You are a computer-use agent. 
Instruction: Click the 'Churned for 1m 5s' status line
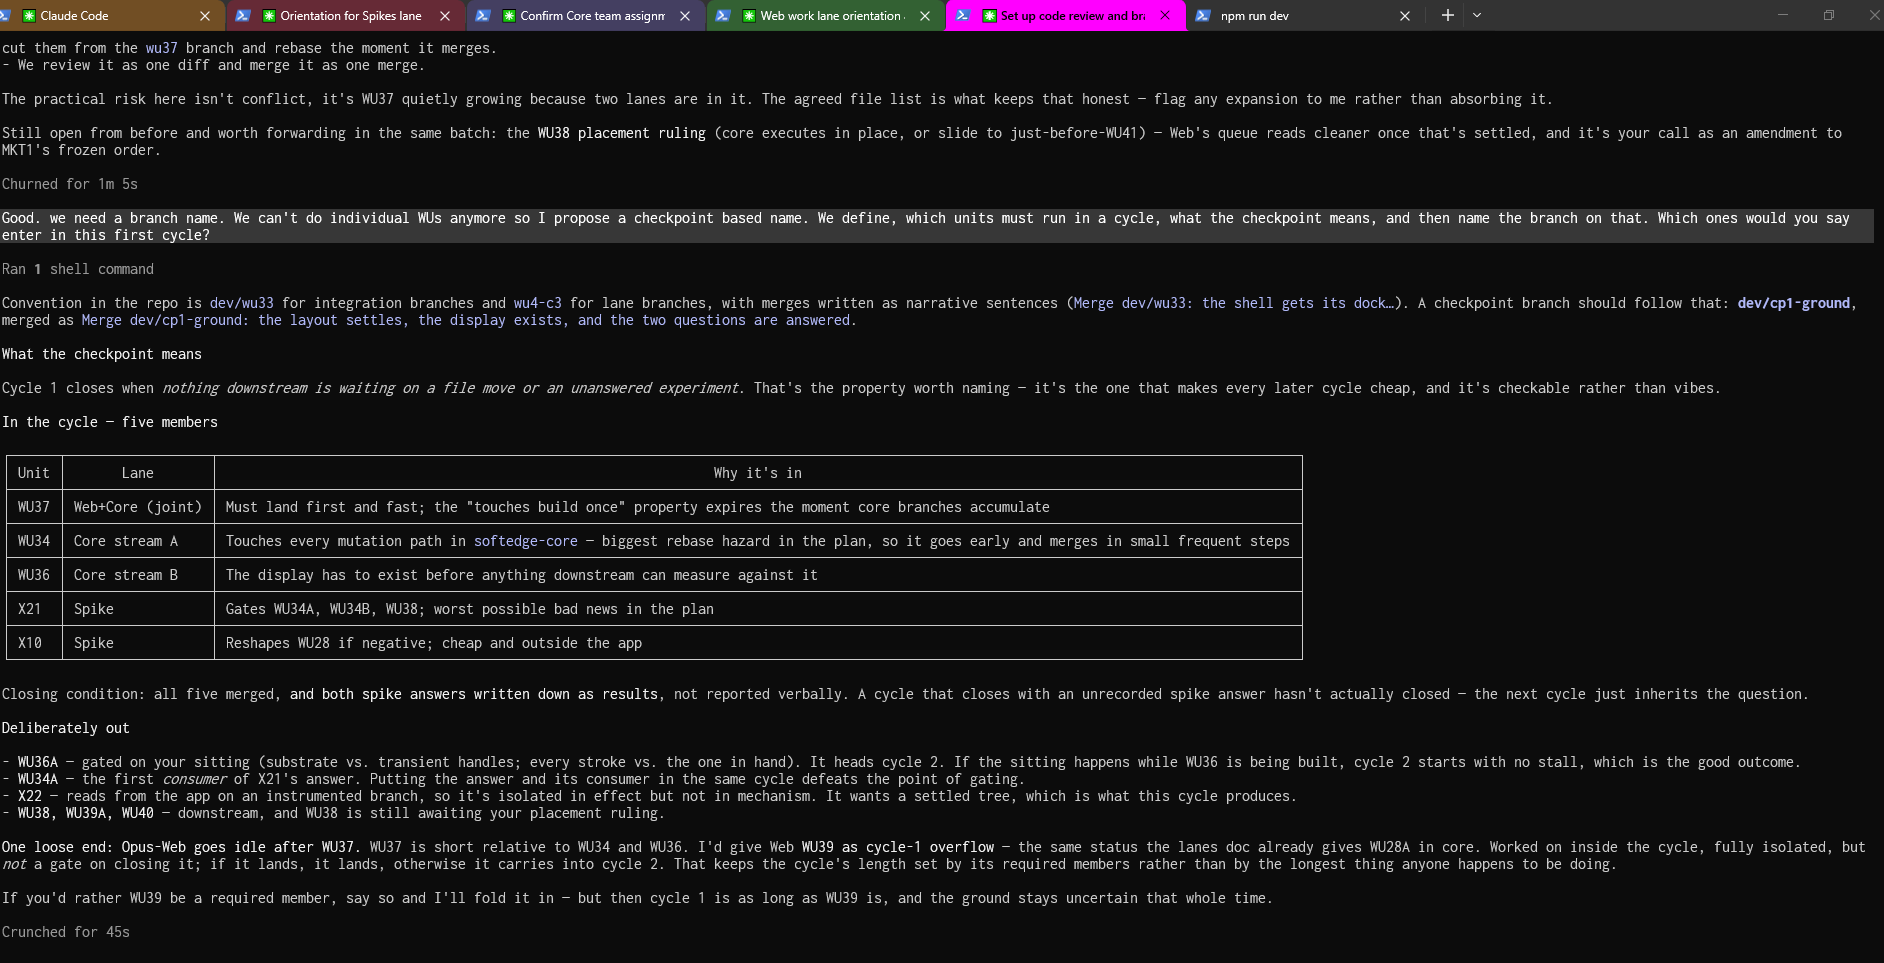pyautogui.click(x=69, y=184)
